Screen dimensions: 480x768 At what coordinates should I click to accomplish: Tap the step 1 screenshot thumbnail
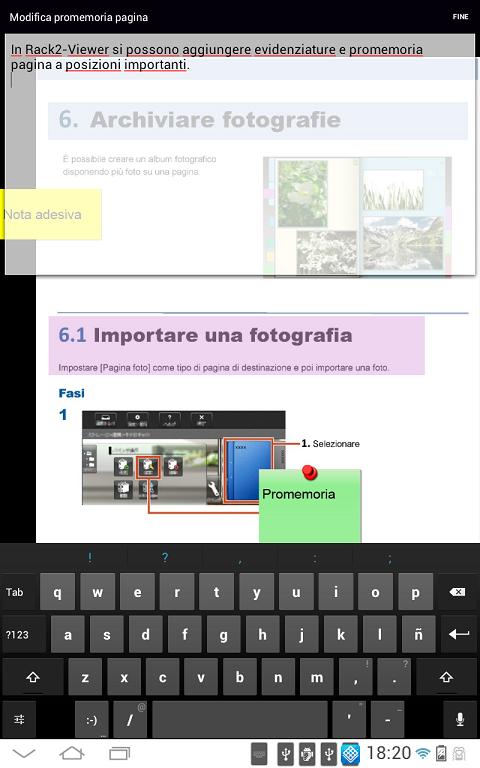point(184,458)
